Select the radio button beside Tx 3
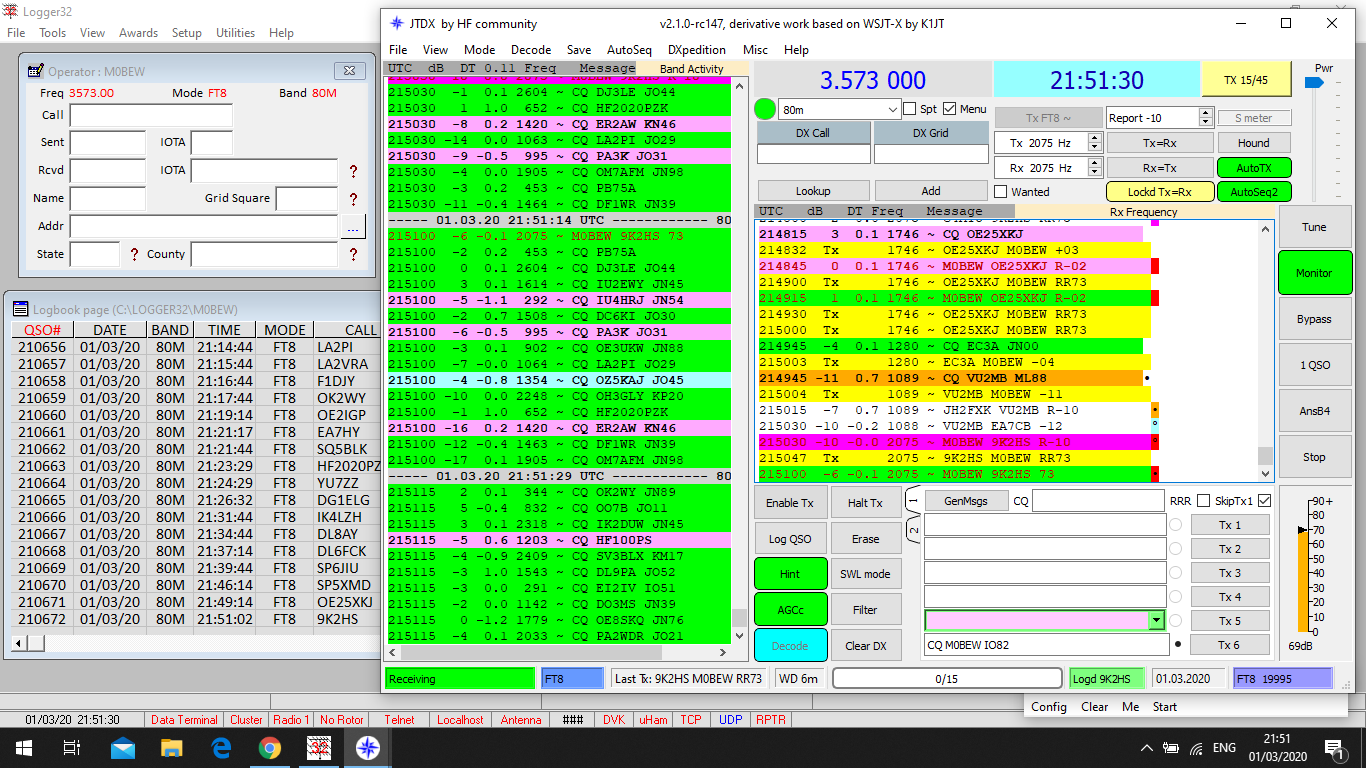The image size is (1366, 768). [x=1177, y=573]
